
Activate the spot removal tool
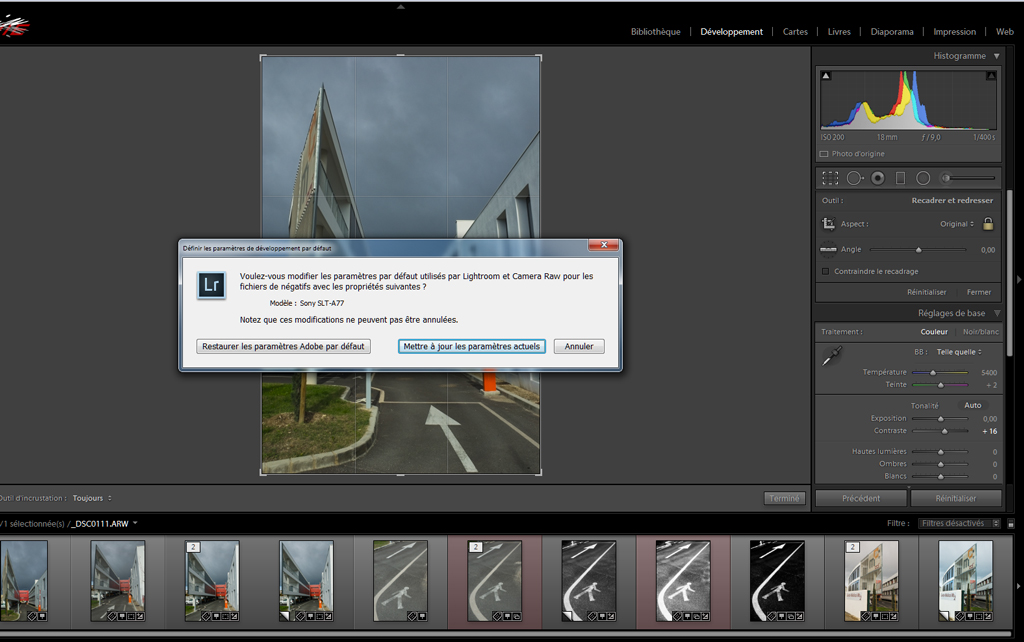coord(854,178)
